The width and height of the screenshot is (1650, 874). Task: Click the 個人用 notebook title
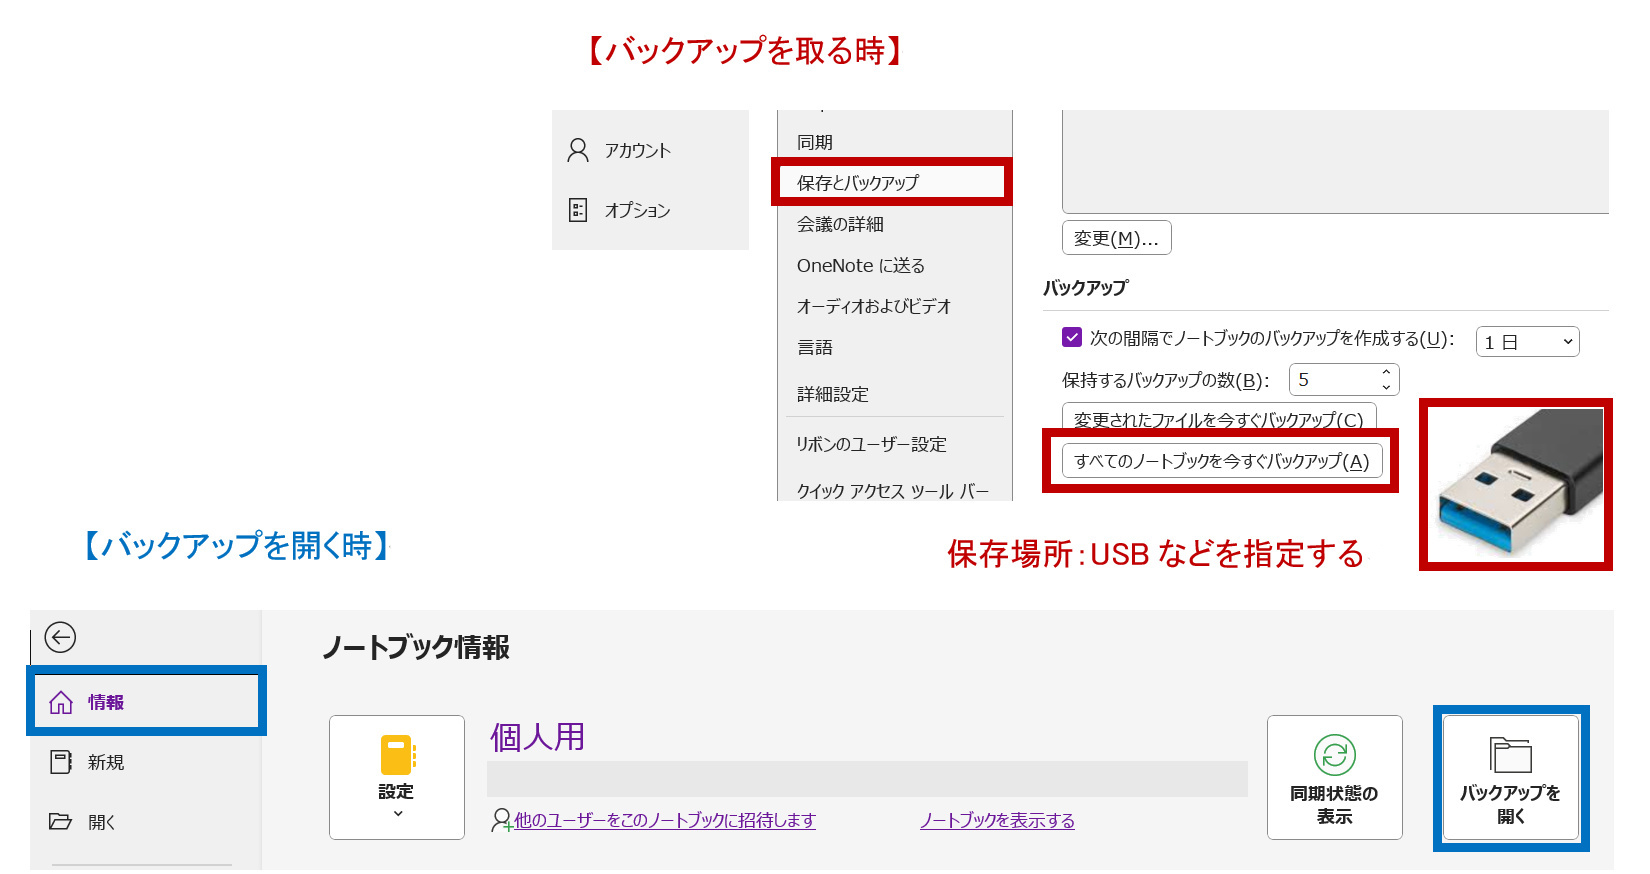tap(537, 738)
